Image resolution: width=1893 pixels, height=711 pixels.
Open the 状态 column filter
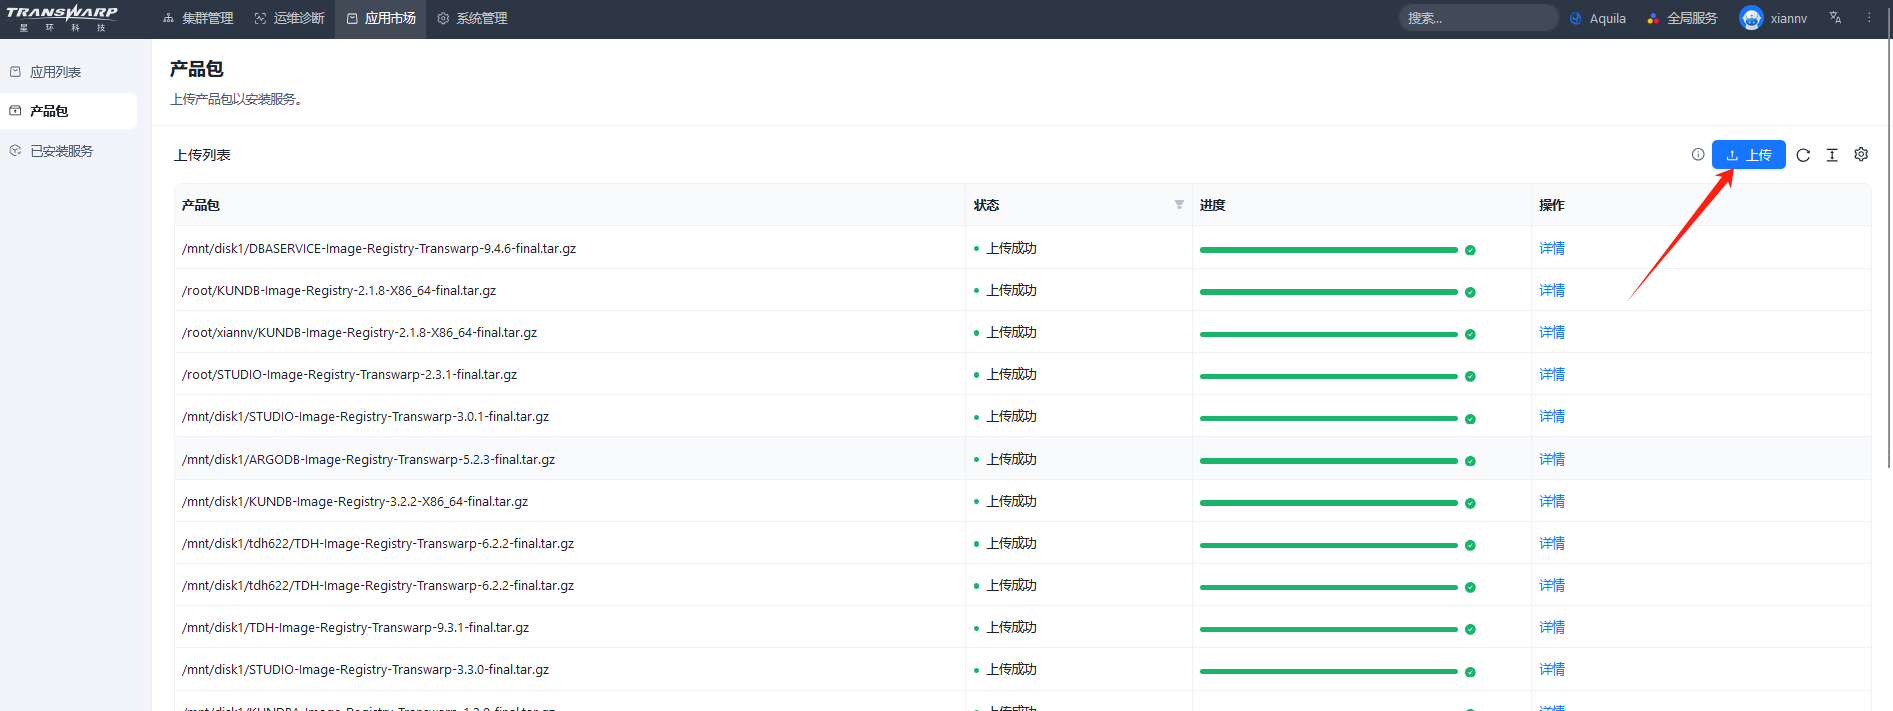tap(1179, 205)
